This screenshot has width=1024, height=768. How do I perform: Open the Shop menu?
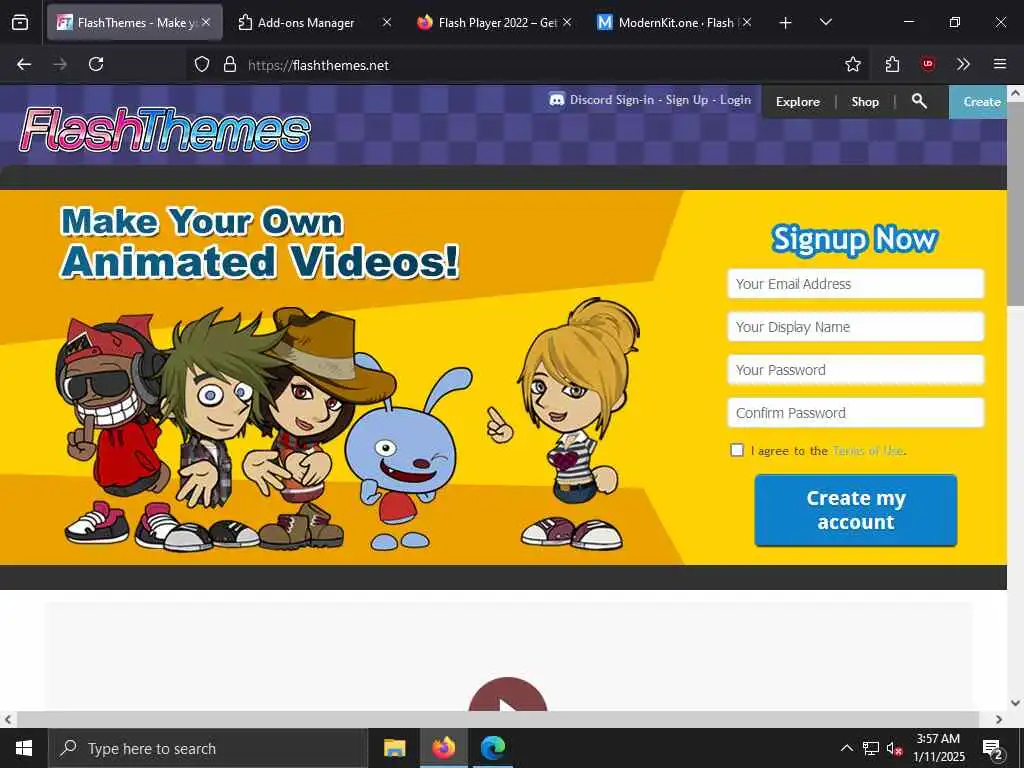(865, 102)
